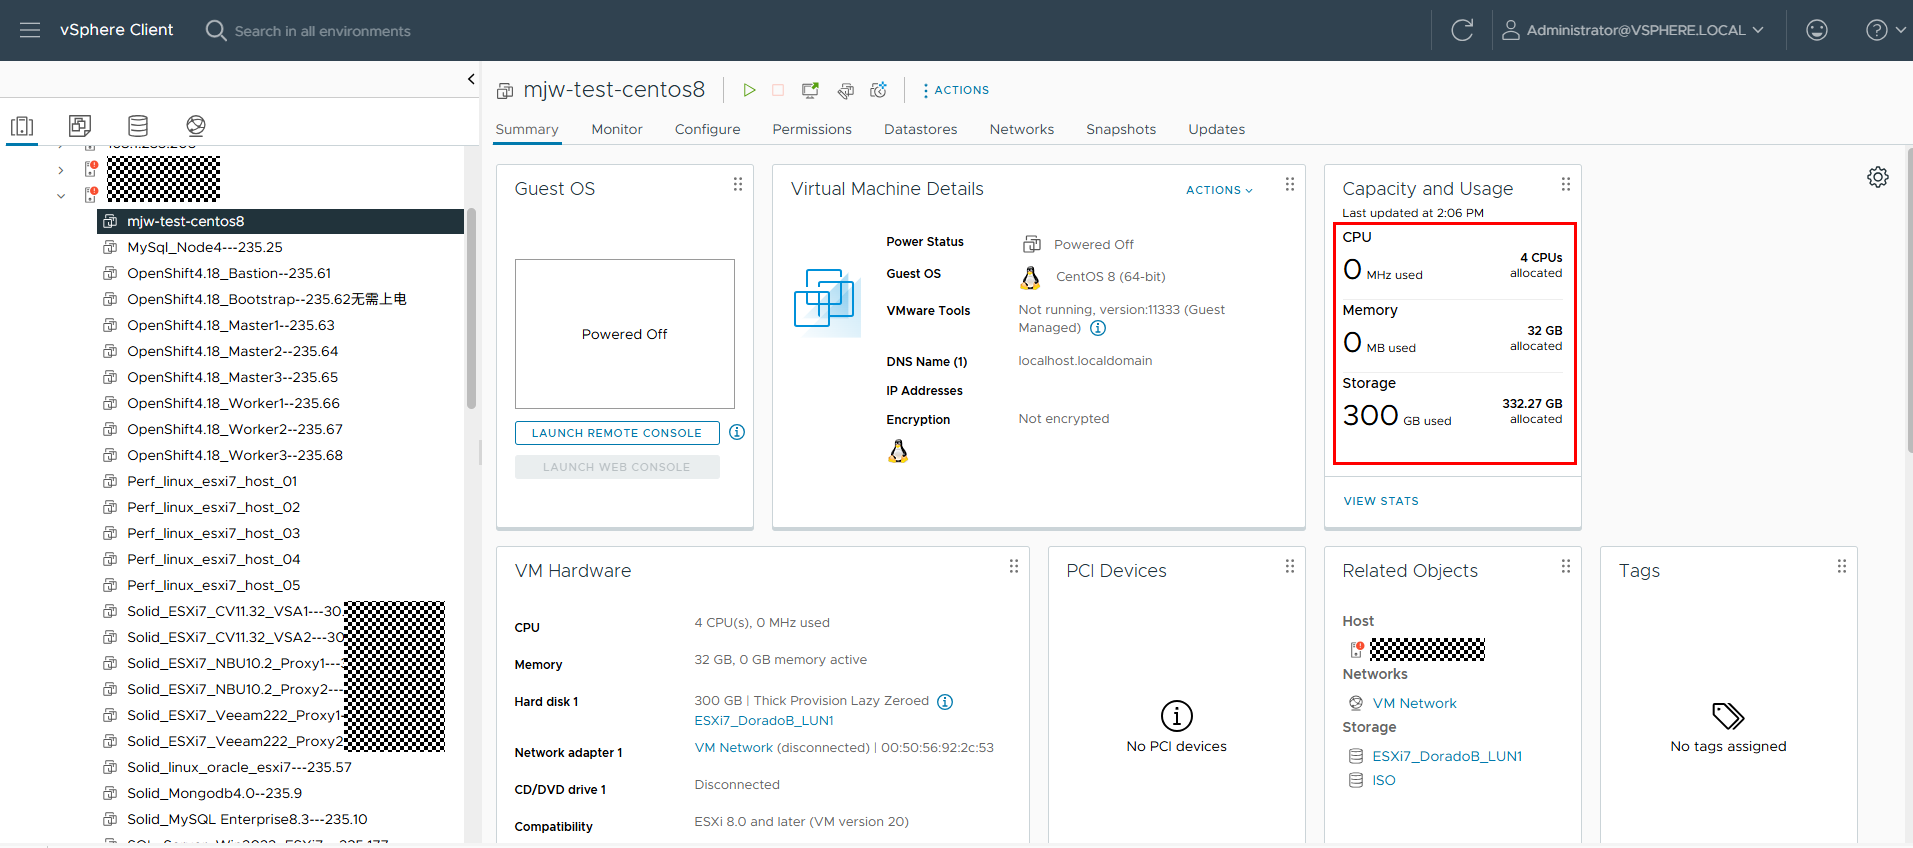1913x848 pixels.
Task: Collapse the left navigation pane
Action: tap(471, 79)
